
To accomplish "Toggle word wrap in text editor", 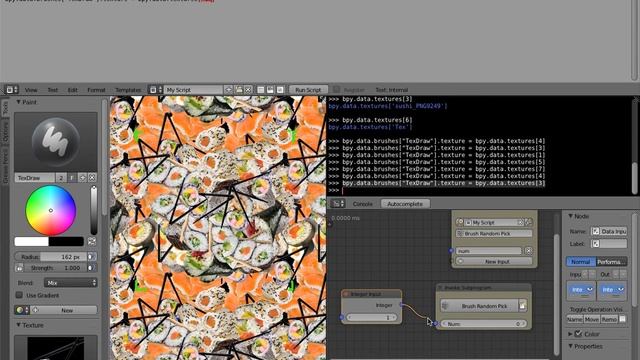I will tap(270, 90).
